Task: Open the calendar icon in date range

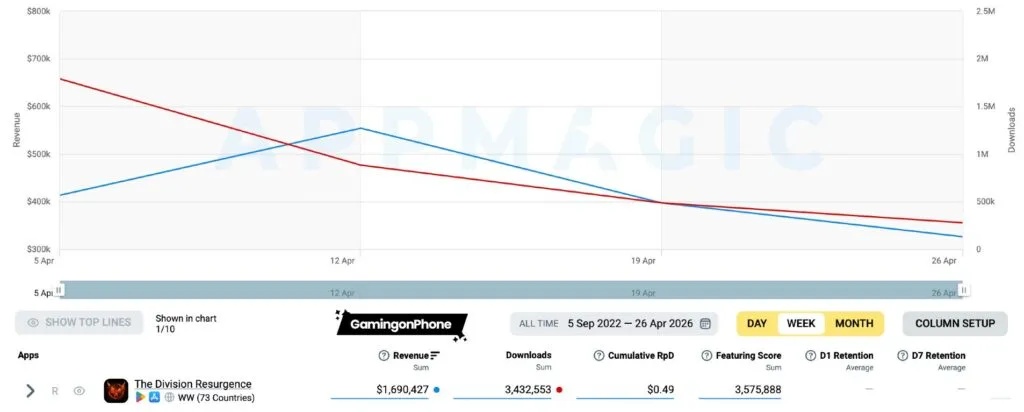Action: point(706,324)
